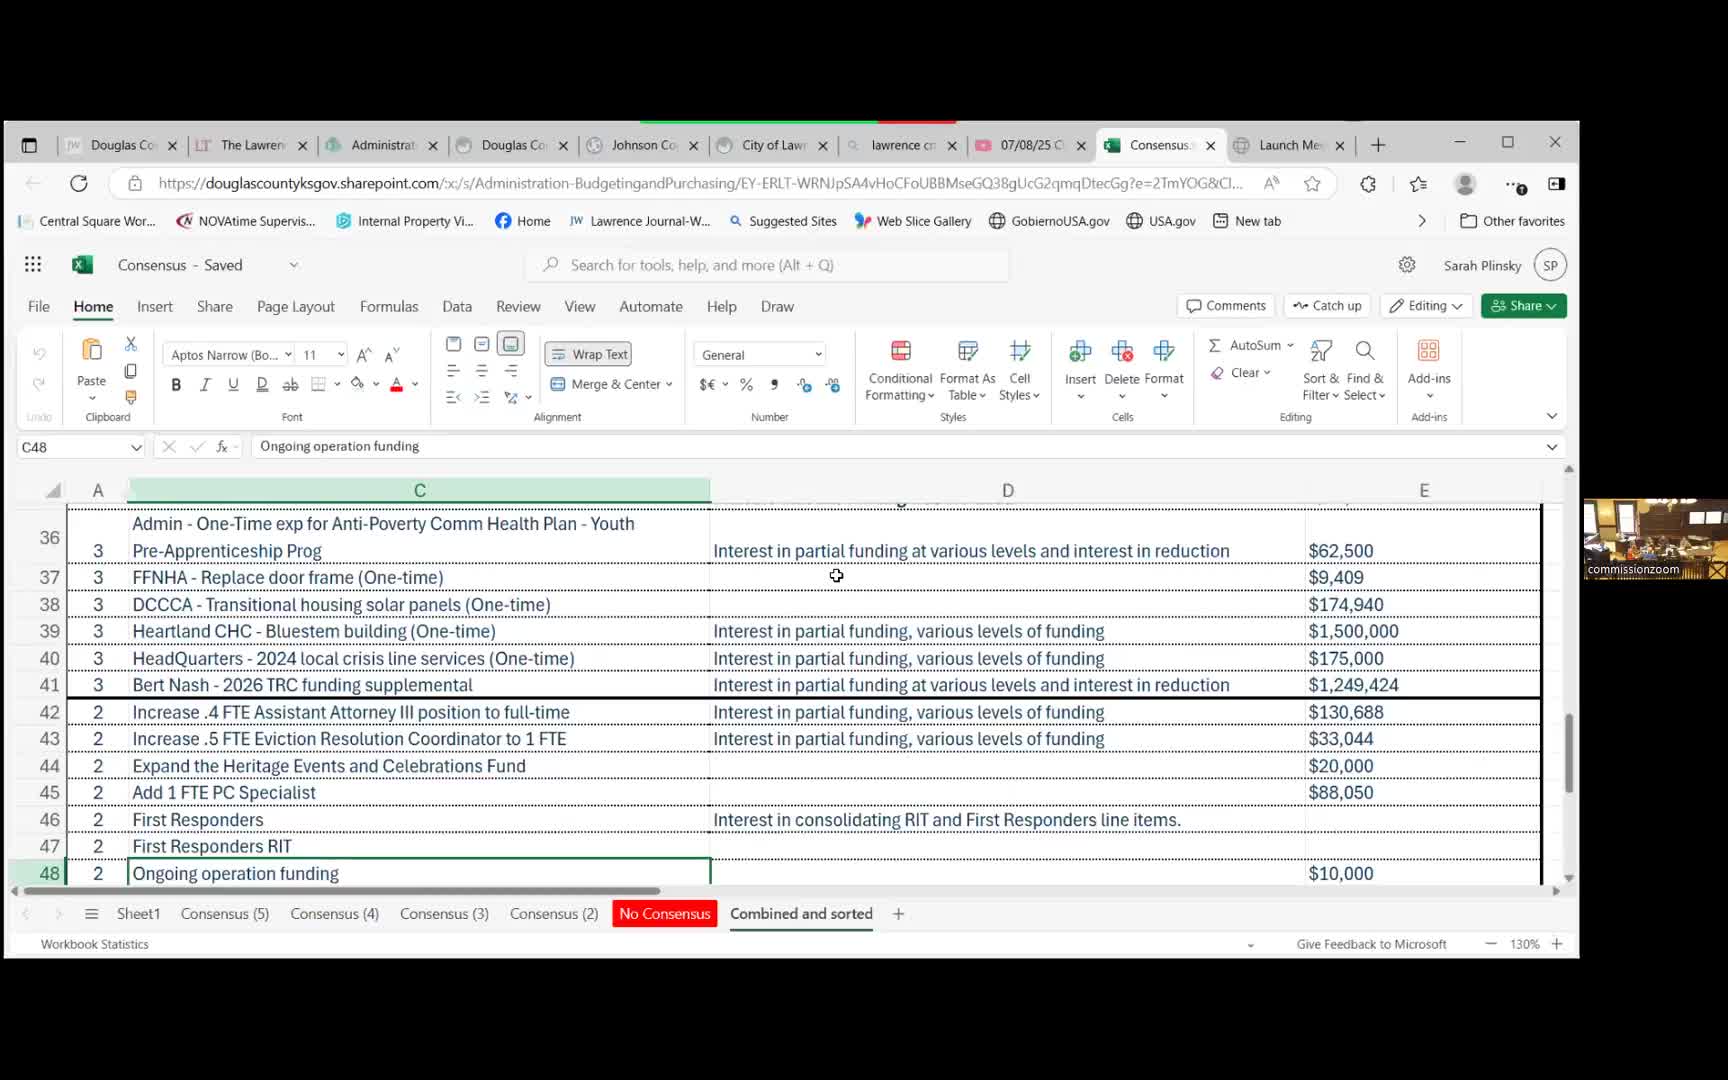This screenshot has height=1080, width=1728.
Task: Click the zoom out minus control
Action: point(1490,944)
